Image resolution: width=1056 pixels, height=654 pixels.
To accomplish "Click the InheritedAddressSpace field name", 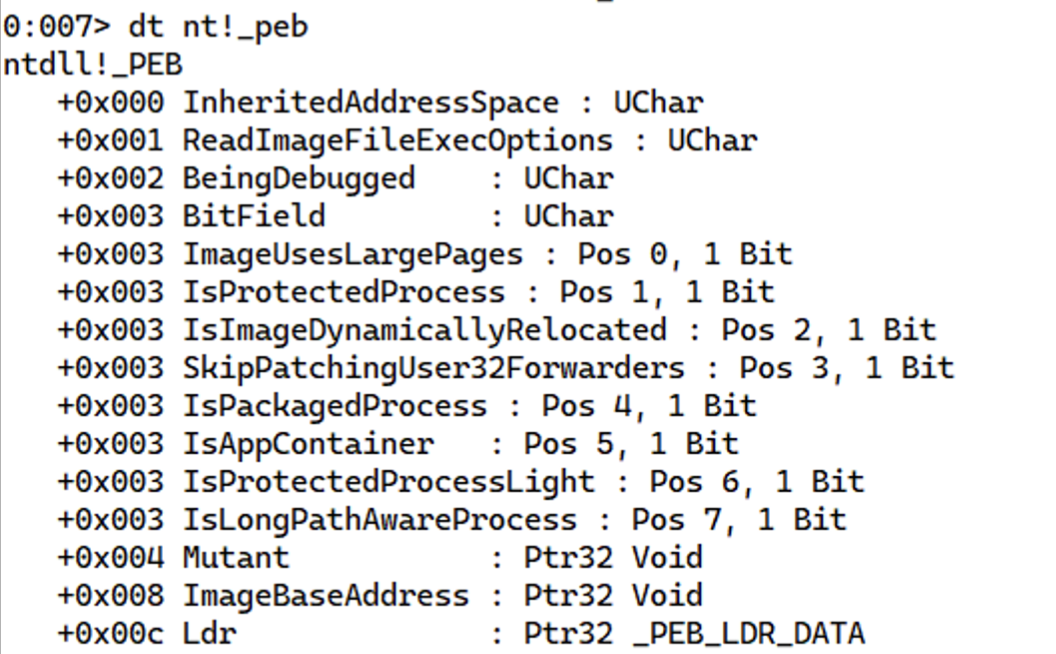I will pos(370,103).
